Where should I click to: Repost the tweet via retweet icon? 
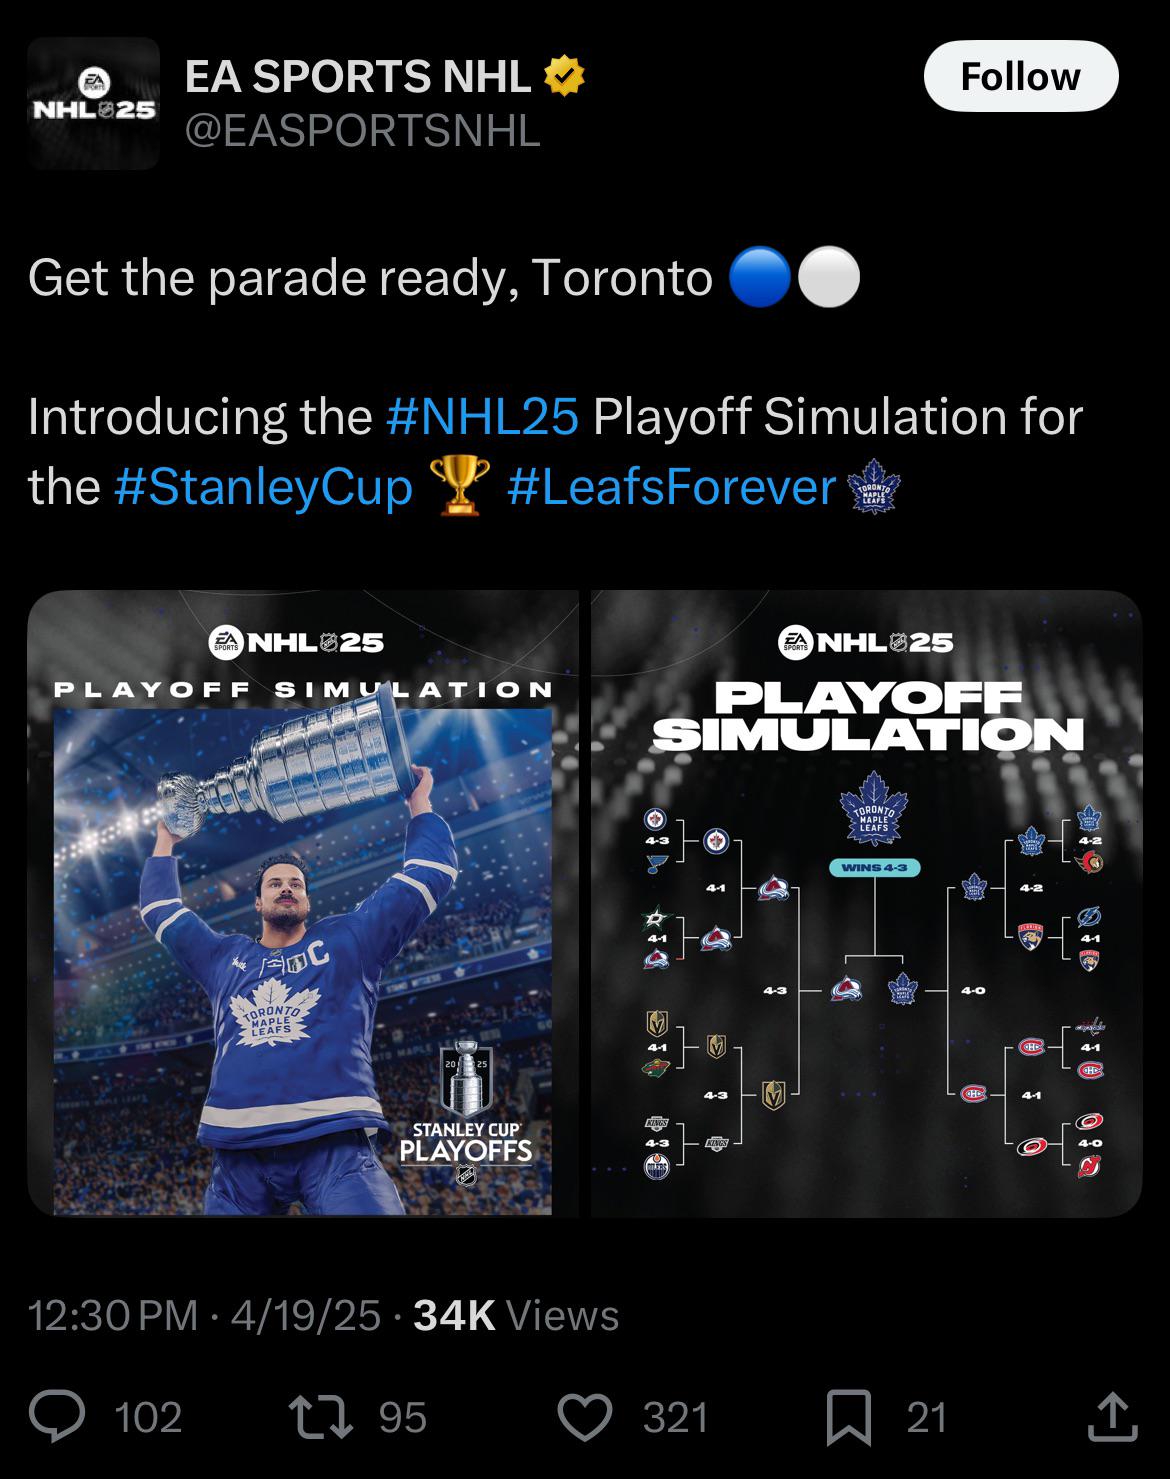point(320,1417)
